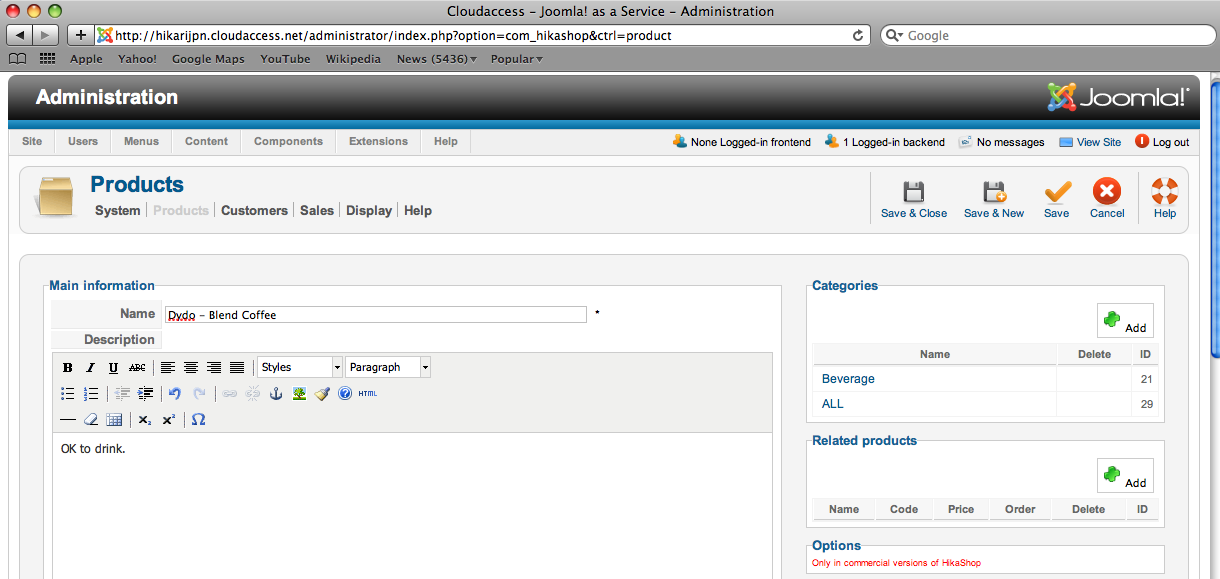Screen dimensions: 1220x579
Task: Click Save & New toolbar button
Action: (994, 199)
